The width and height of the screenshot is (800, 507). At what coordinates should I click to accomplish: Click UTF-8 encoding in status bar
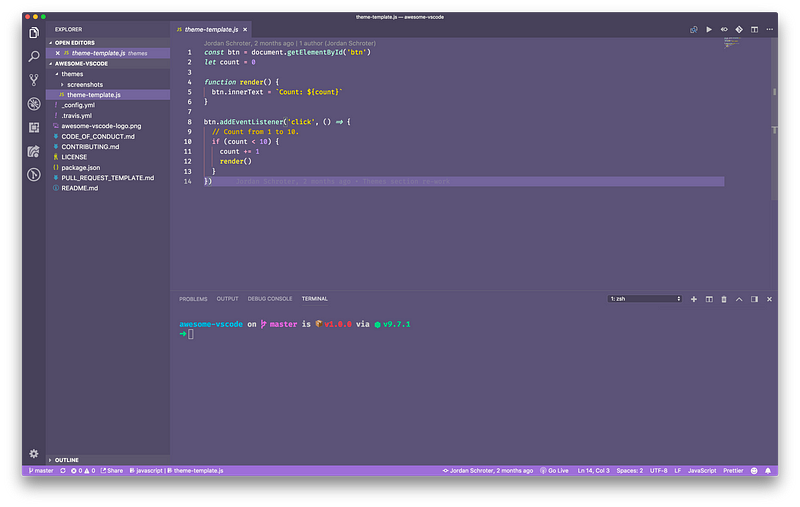pos(658,471)
